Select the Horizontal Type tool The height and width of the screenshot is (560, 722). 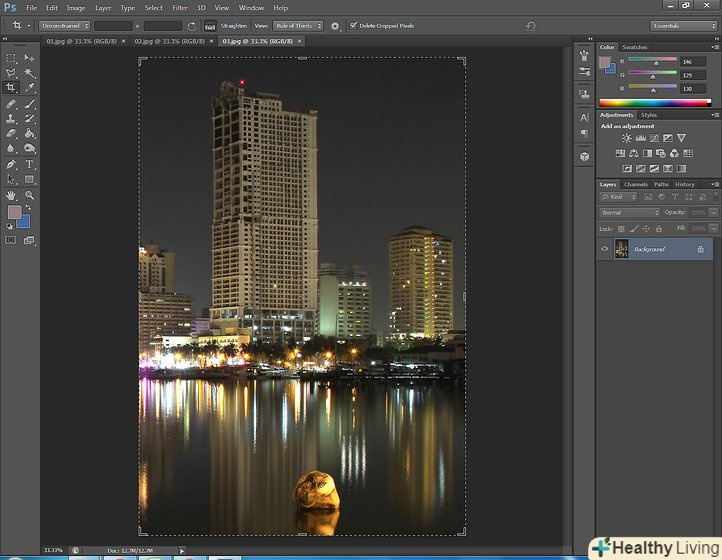30,164
